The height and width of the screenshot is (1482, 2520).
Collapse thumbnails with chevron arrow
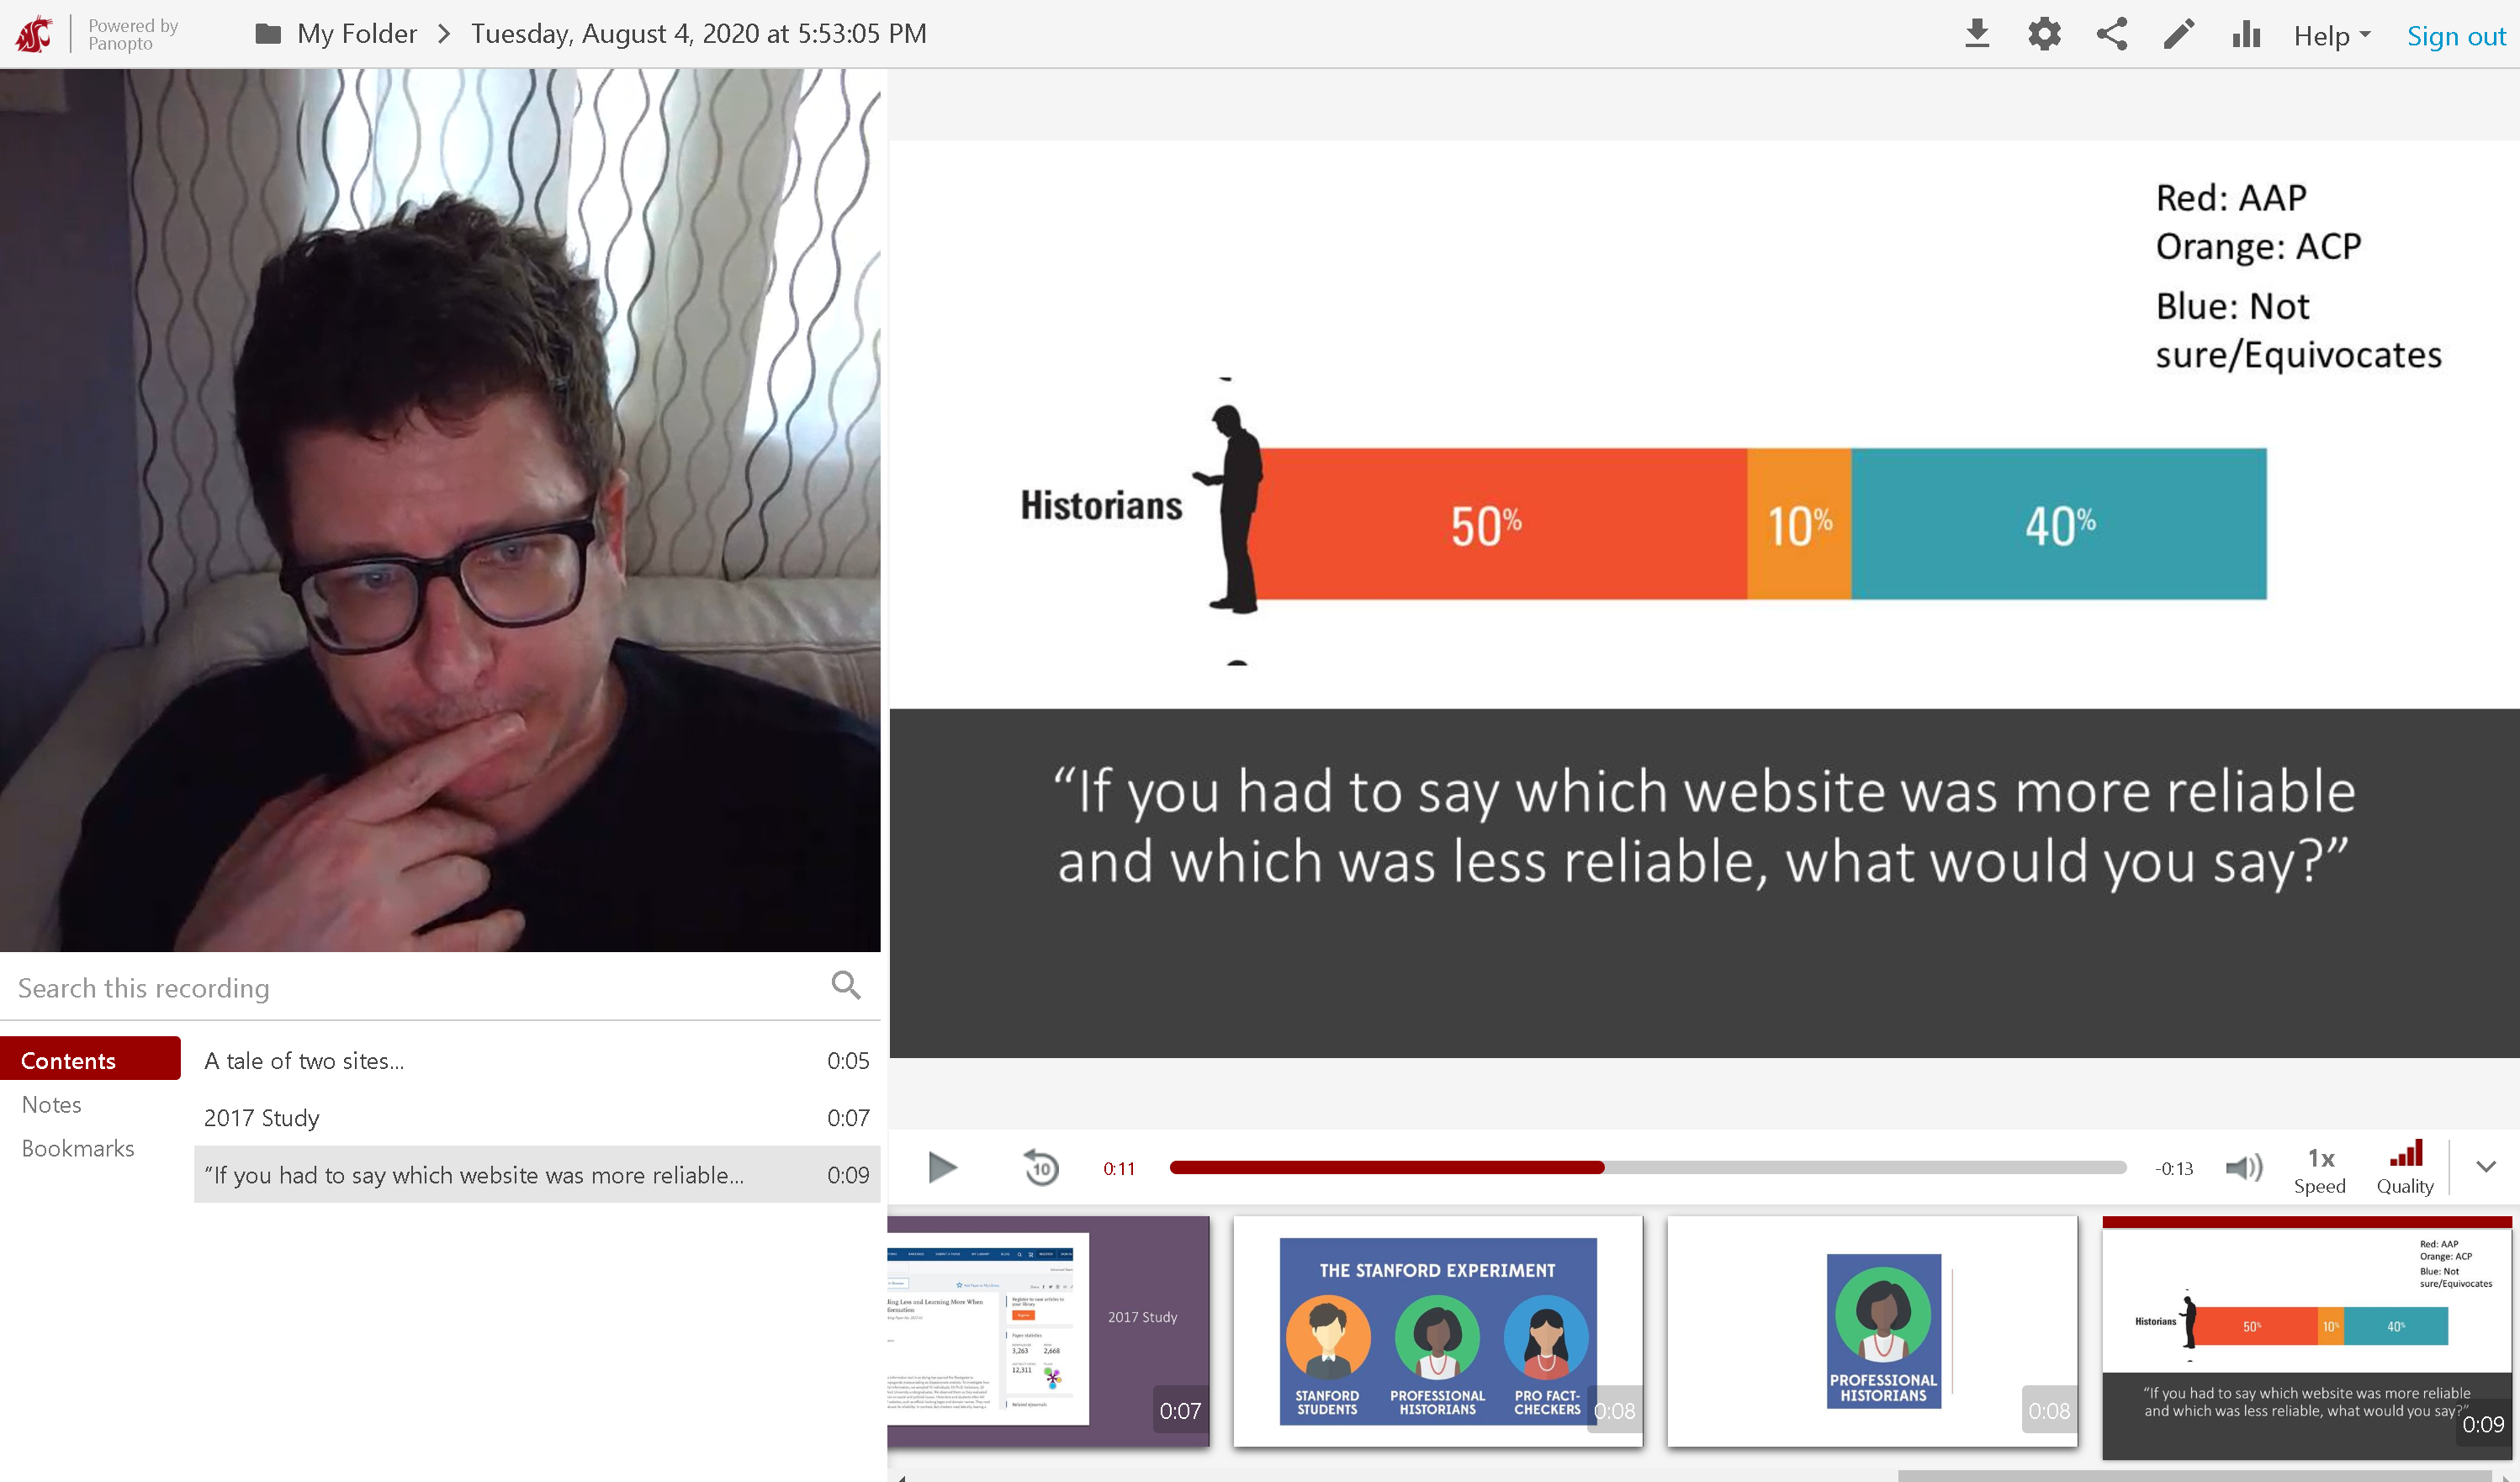click(2486, 1166)
